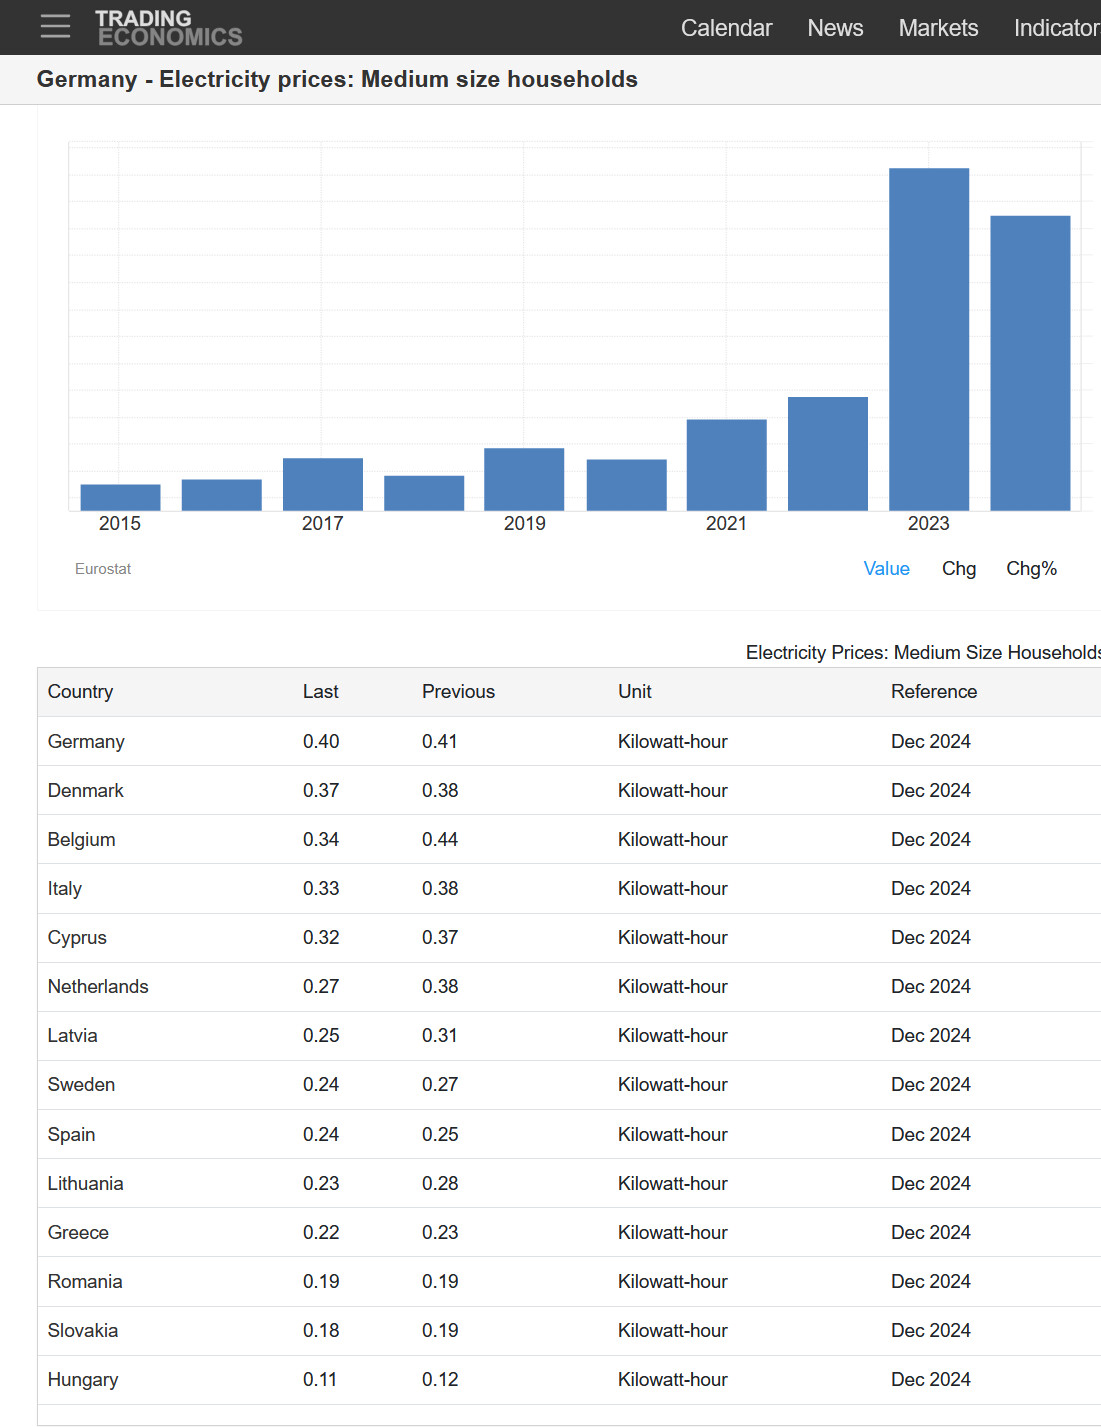1101x1427 pixels.
Task: Open the Indicators menu item
Action: 1057,28
